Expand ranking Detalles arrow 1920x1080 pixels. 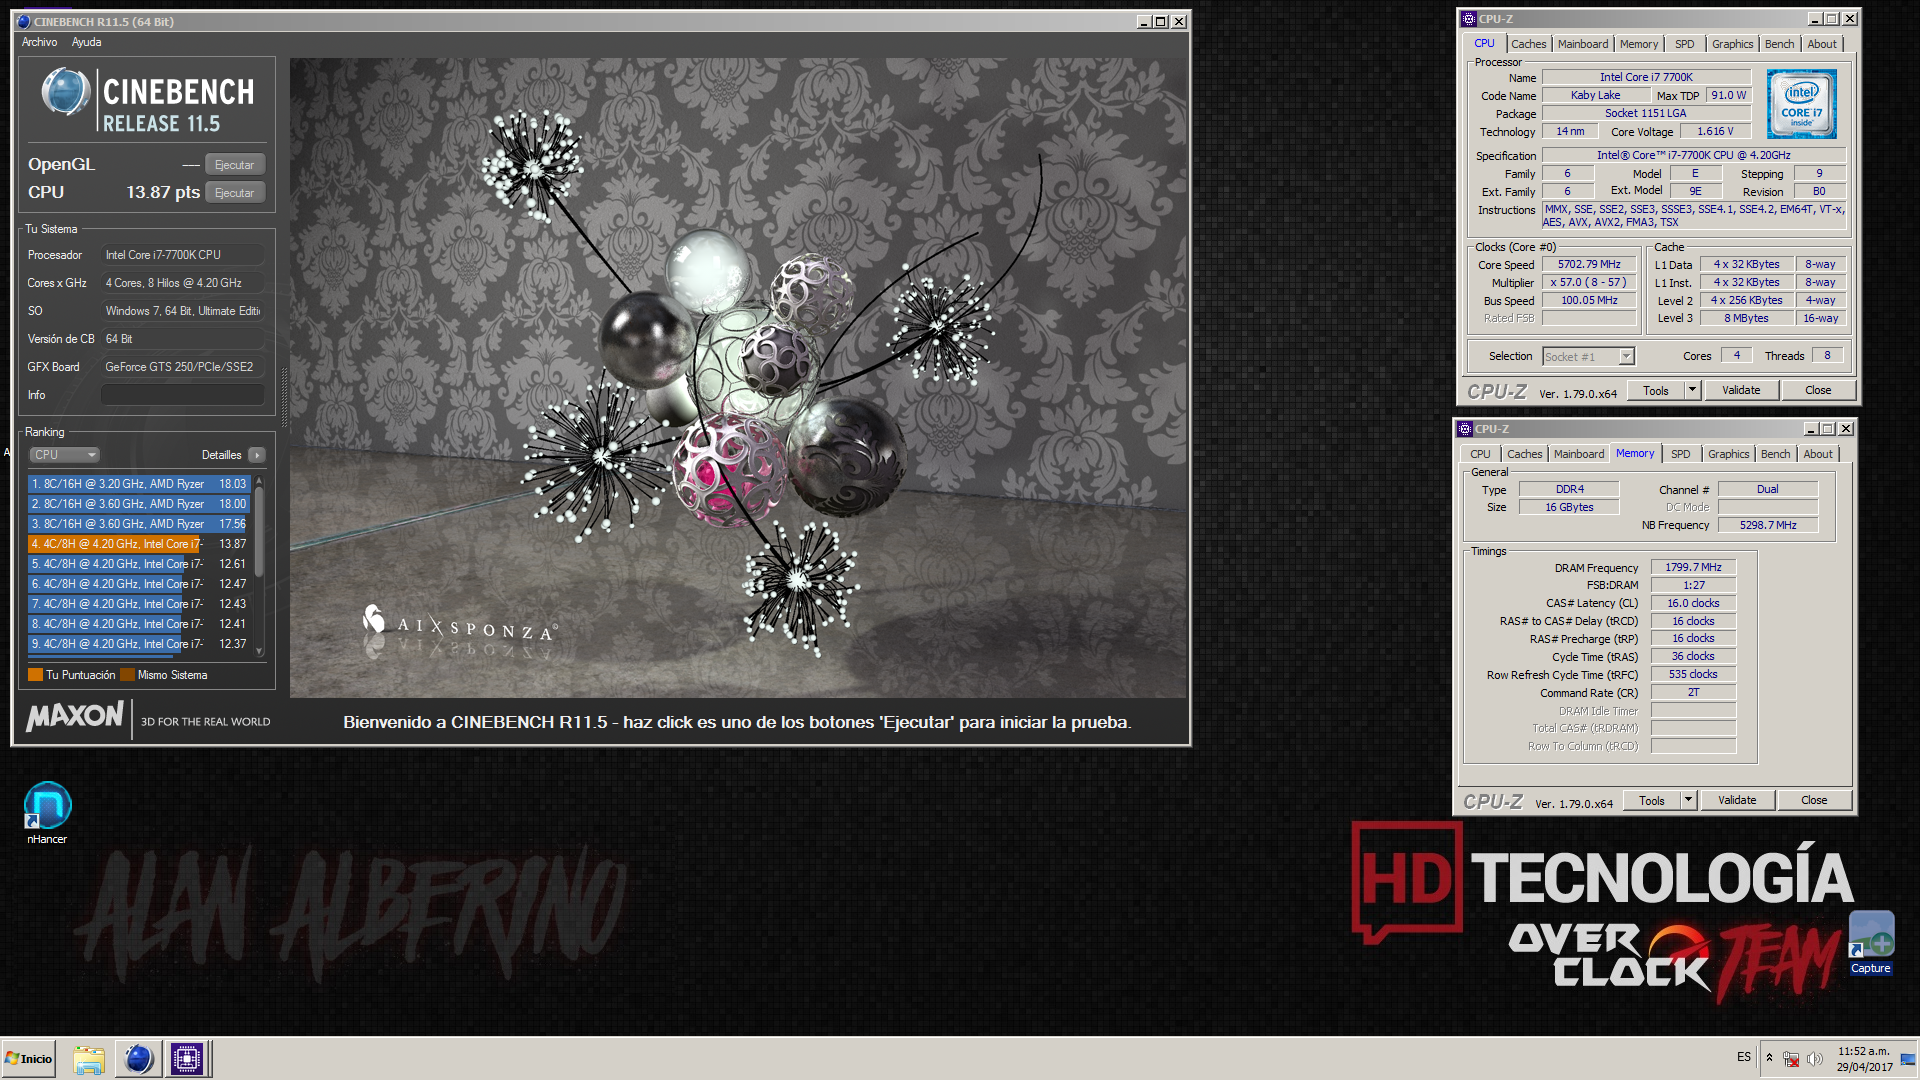pos(257,455)
